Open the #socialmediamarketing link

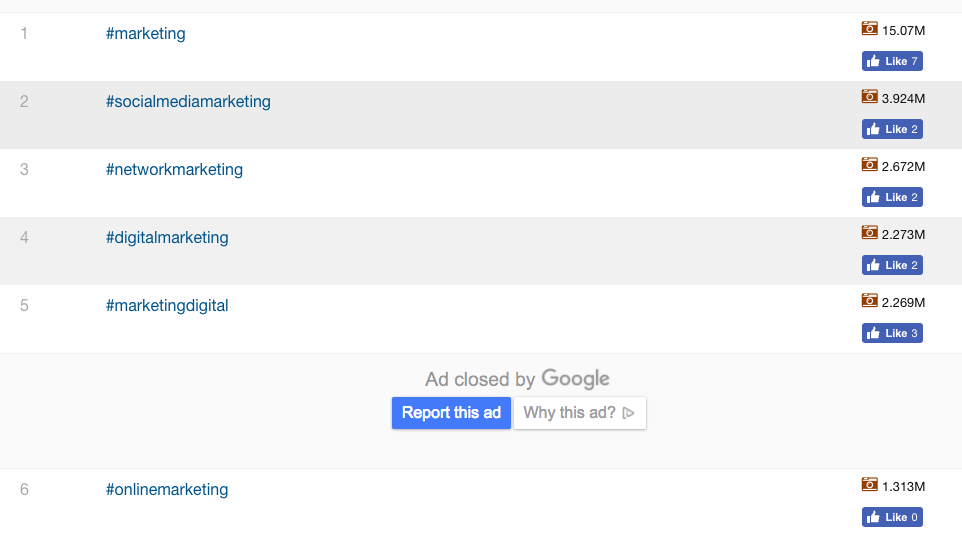pos(188,102)
